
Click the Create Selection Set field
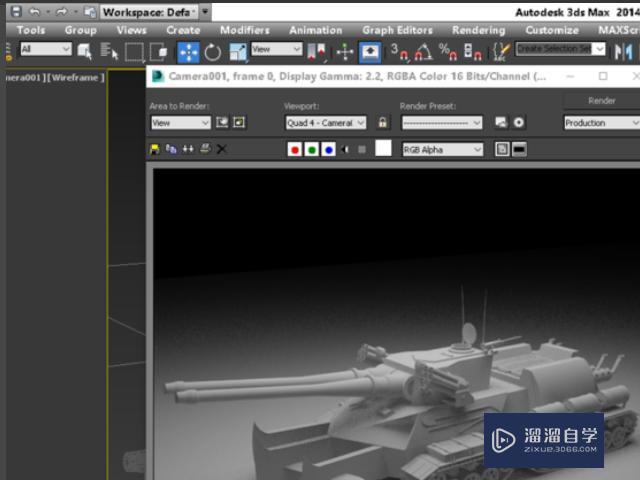pyautogui.click(x=553, y=49)
